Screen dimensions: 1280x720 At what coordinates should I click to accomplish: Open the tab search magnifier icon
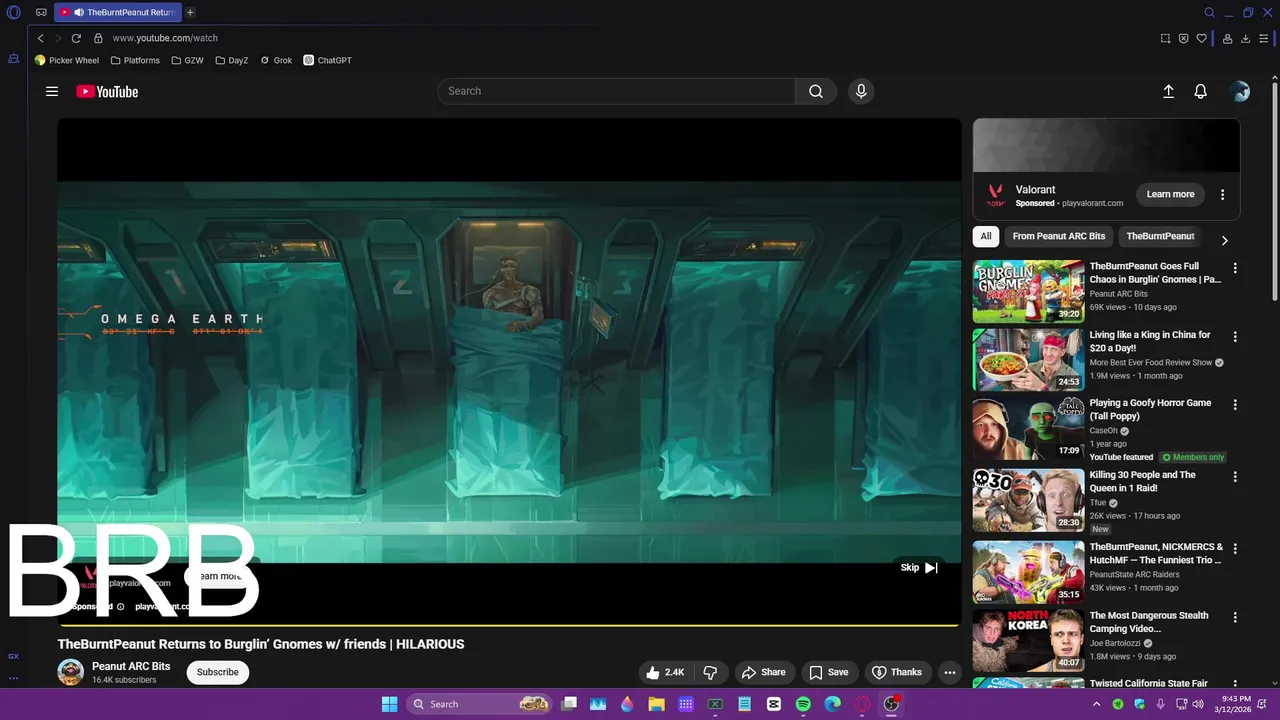[x=1209, y=13]
